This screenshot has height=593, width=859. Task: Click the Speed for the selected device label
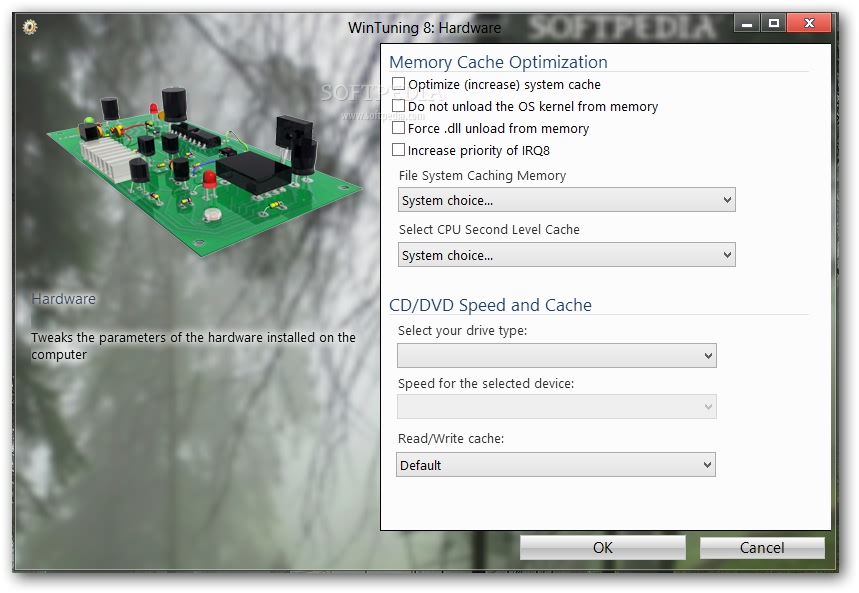pyautogui.click(x=486, y=383)
